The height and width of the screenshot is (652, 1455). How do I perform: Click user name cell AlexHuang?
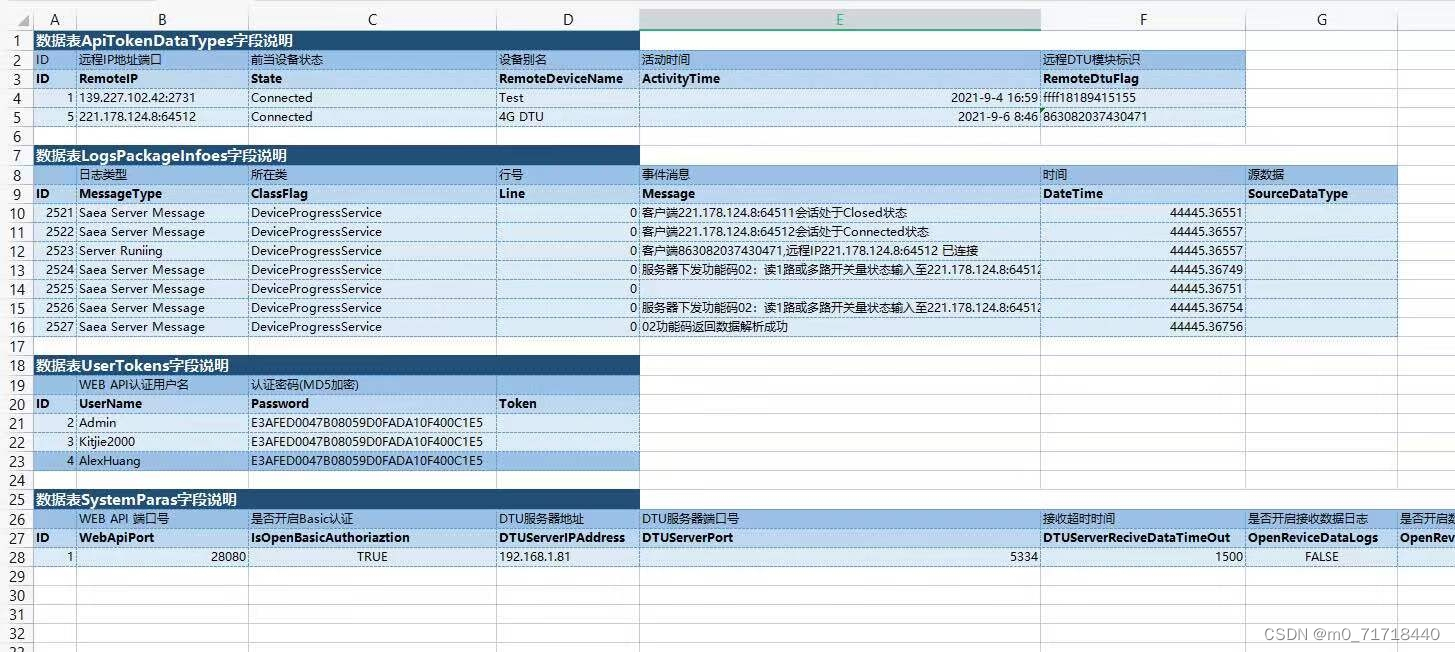162,461
